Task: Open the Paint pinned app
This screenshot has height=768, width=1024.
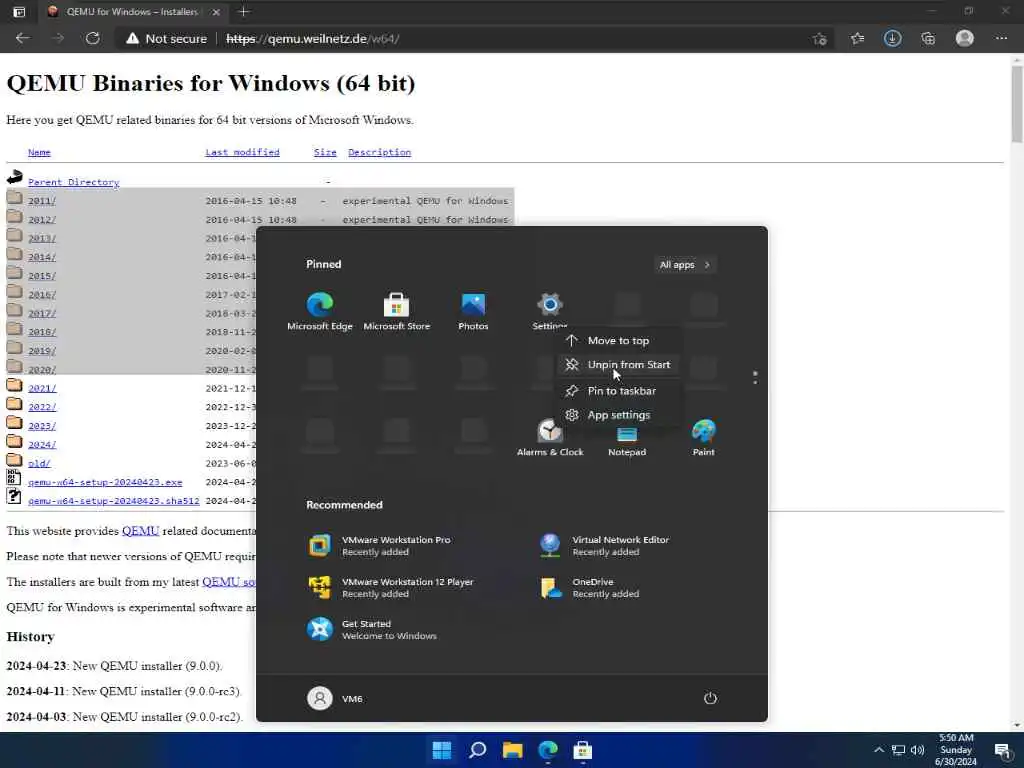Action: tap(703, 438)
